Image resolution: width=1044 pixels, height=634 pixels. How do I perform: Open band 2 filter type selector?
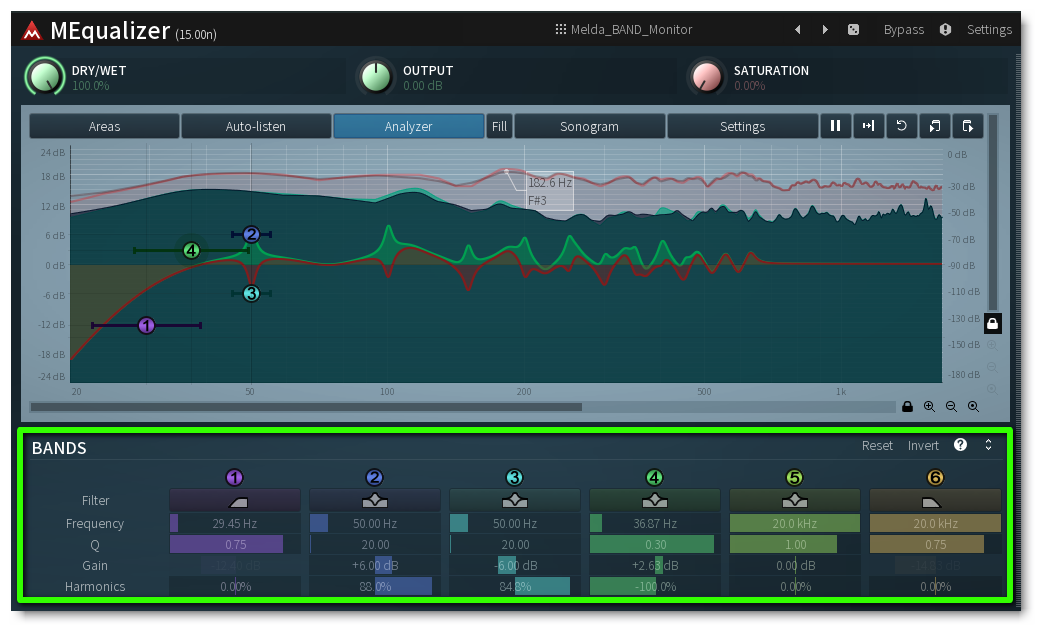point(375,500)
